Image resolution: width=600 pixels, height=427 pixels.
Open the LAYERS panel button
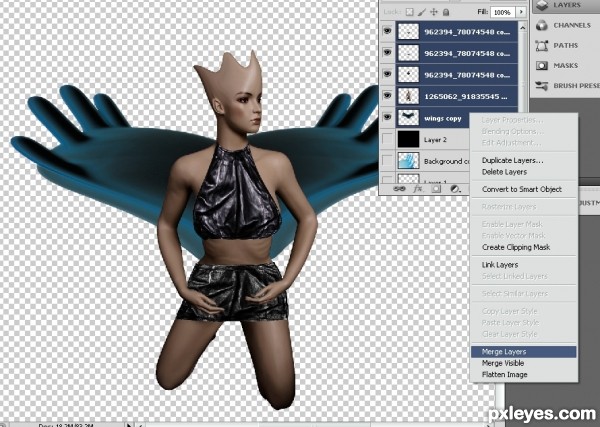[566, 5]
